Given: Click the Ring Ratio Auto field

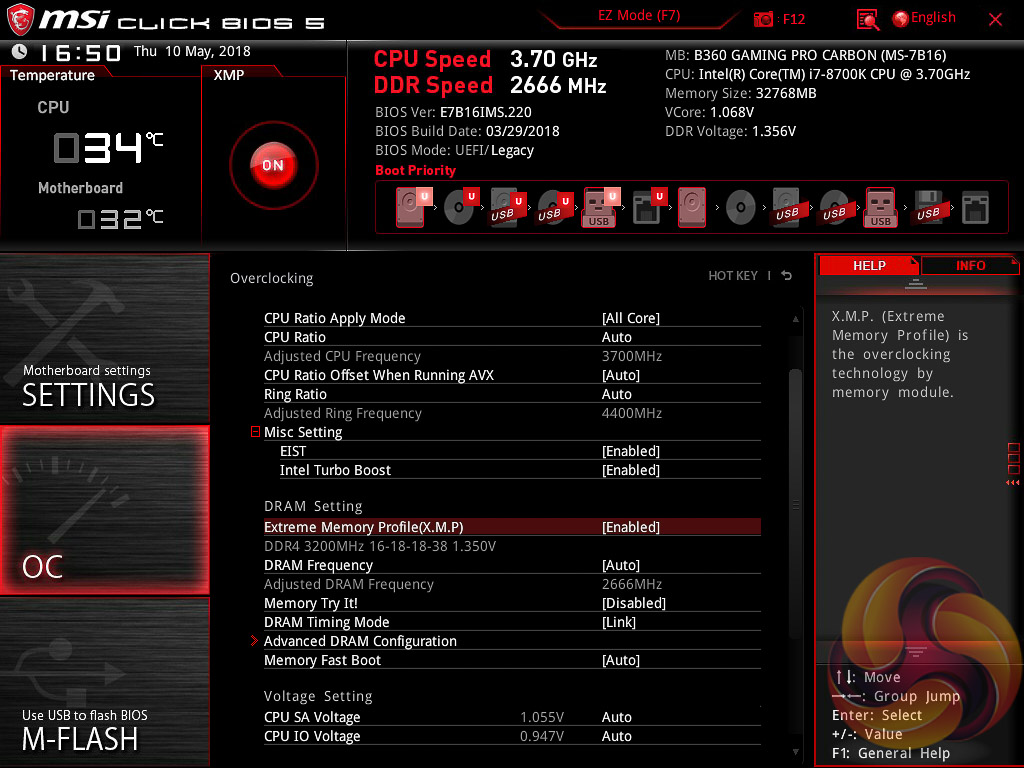Looking at the screenshot, I should [x=616, y=394].
